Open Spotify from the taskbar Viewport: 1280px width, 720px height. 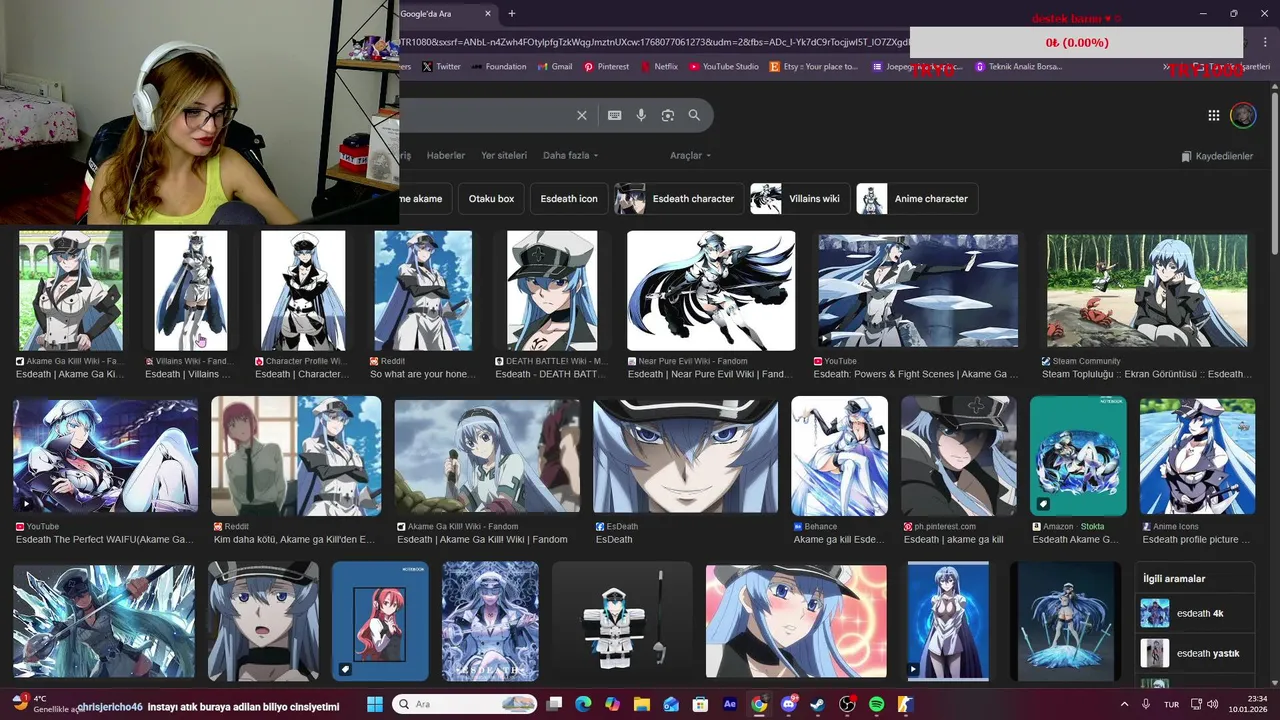point(877,704)
